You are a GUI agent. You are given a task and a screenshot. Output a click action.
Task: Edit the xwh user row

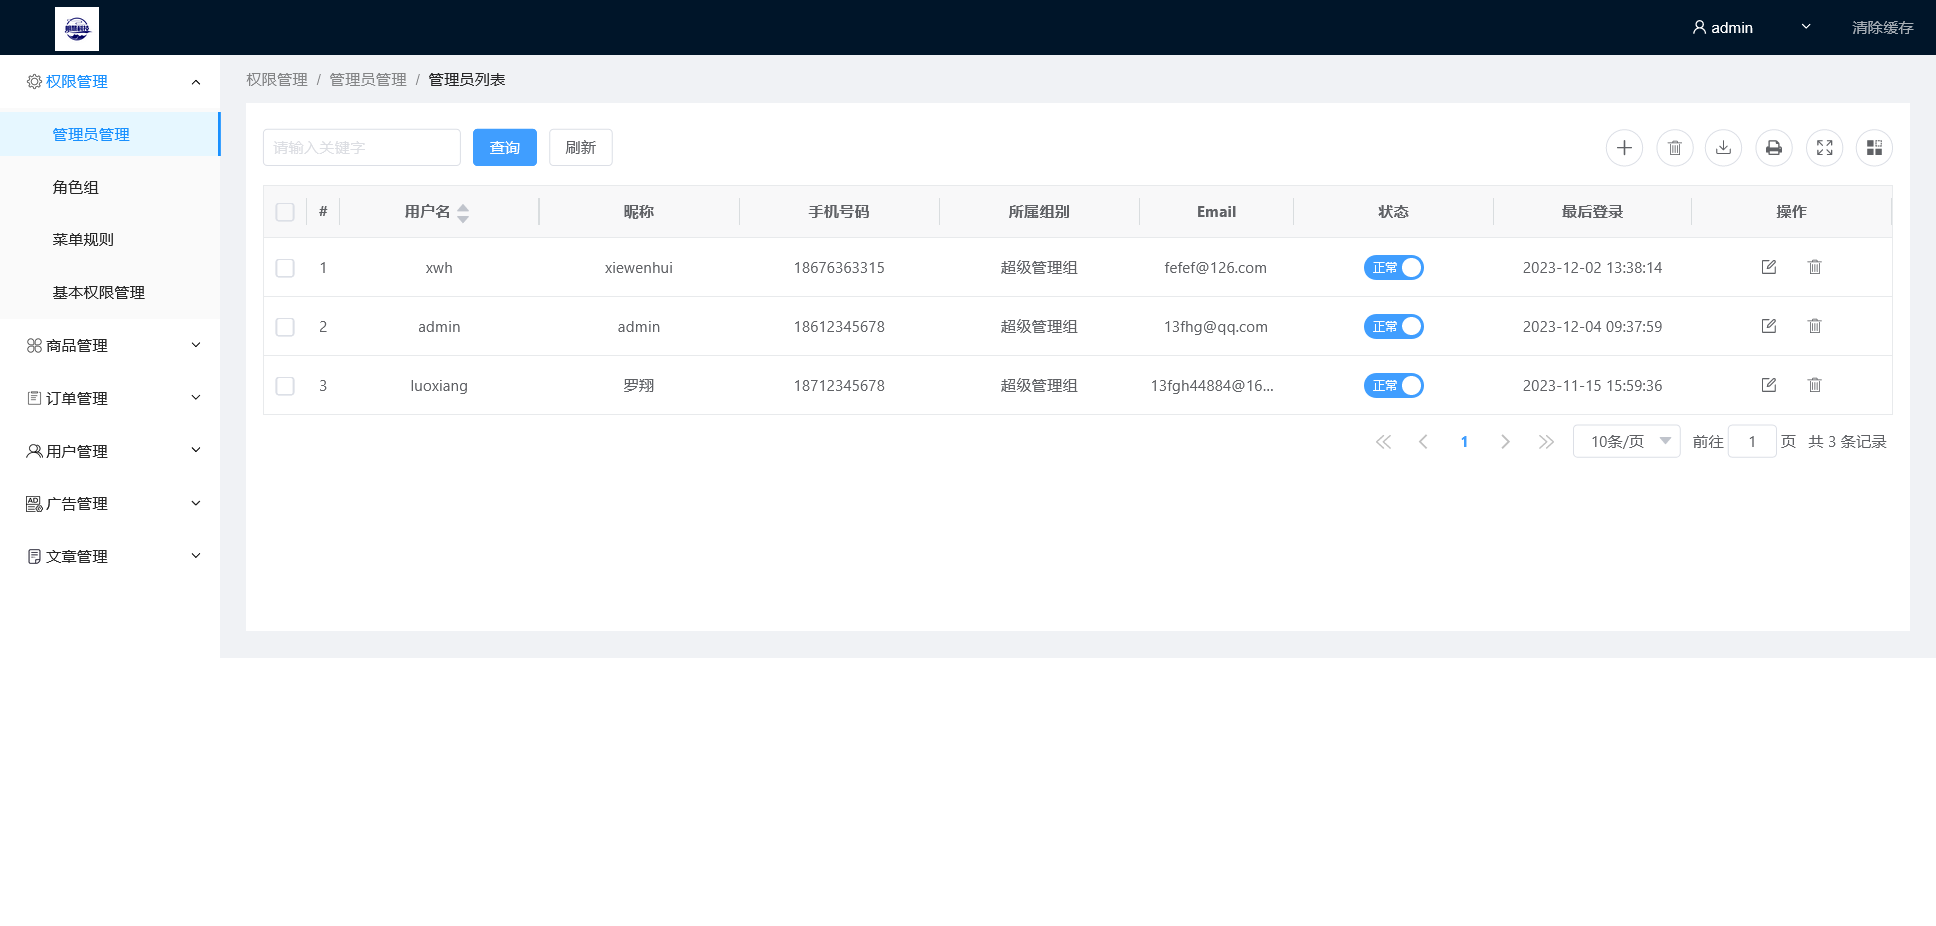(1768, 267)
